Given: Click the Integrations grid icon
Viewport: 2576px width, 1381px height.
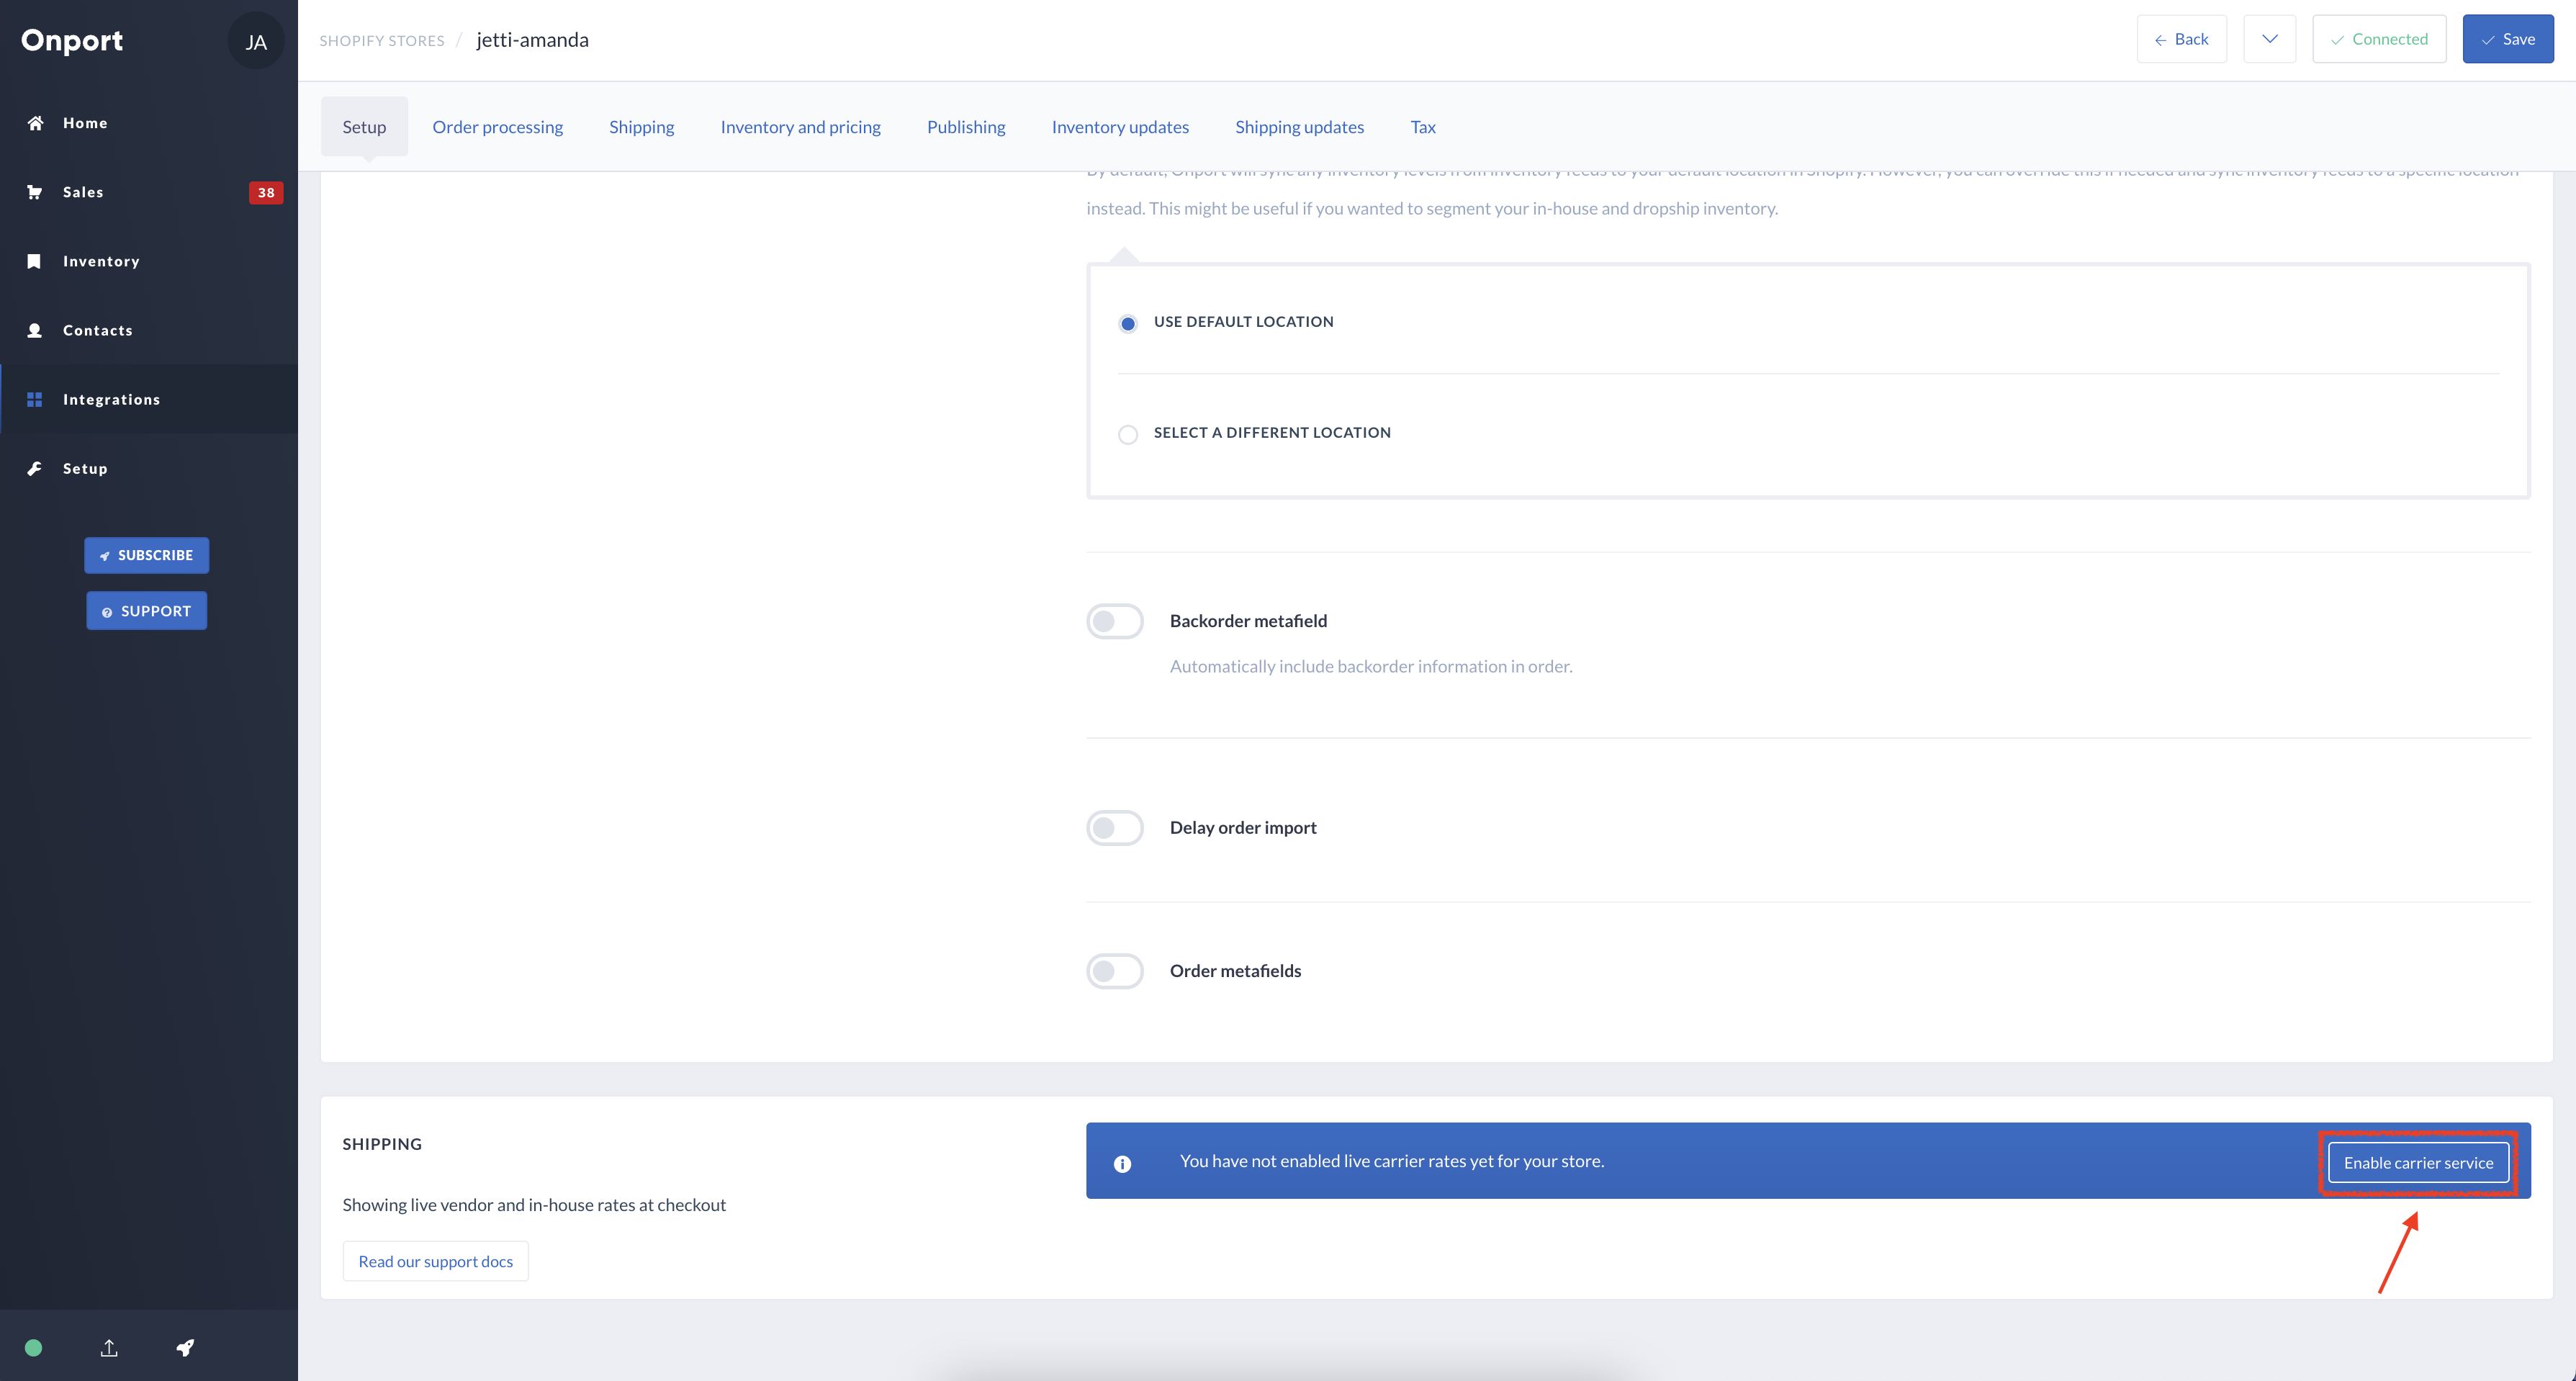Looking at the screenshot, I should click(34, 399).
